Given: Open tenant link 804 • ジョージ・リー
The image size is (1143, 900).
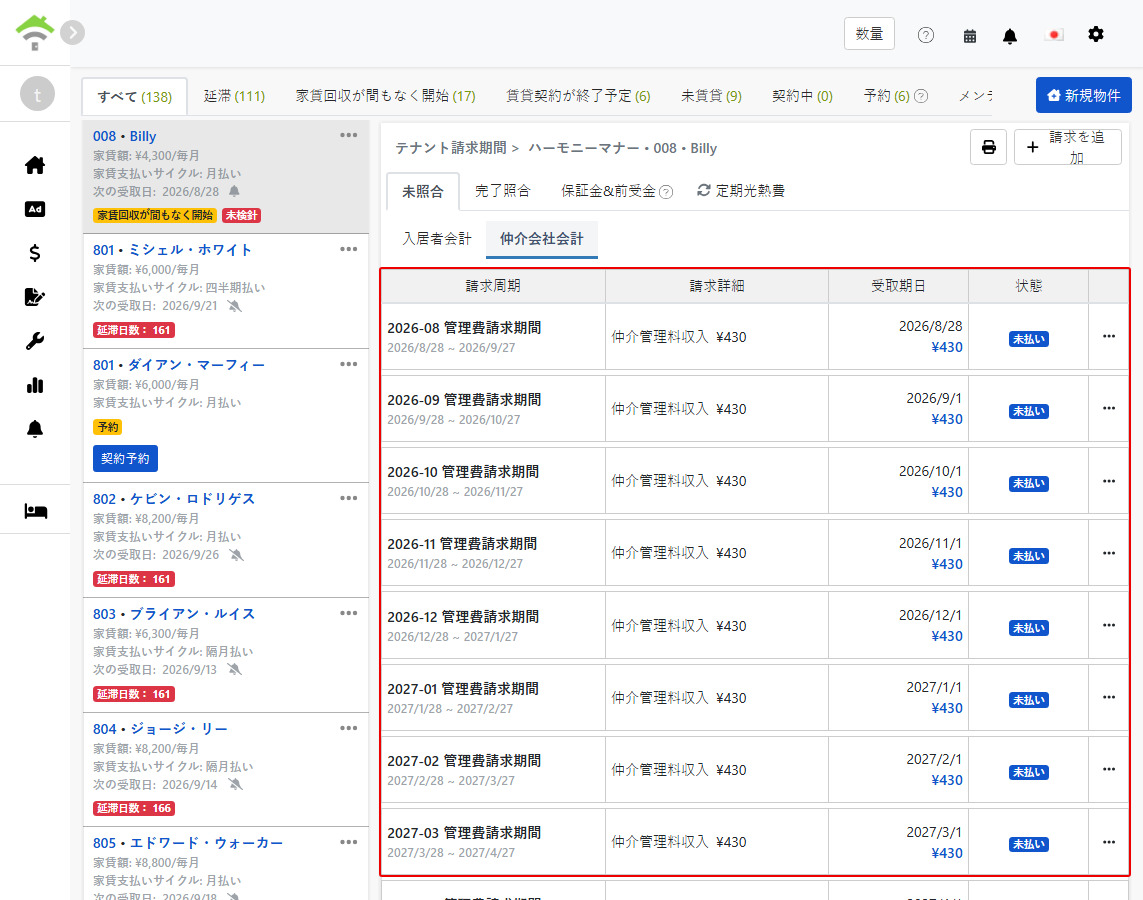Looking at the screenshot, I should (x=160, y=729).
